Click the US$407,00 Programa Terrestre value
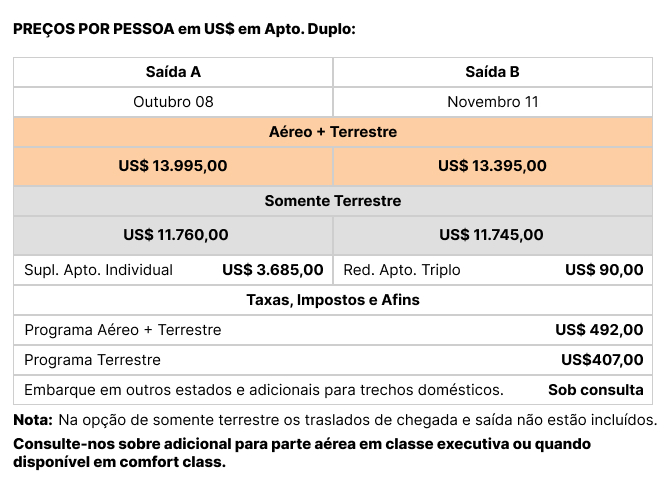 coord(602,360)
